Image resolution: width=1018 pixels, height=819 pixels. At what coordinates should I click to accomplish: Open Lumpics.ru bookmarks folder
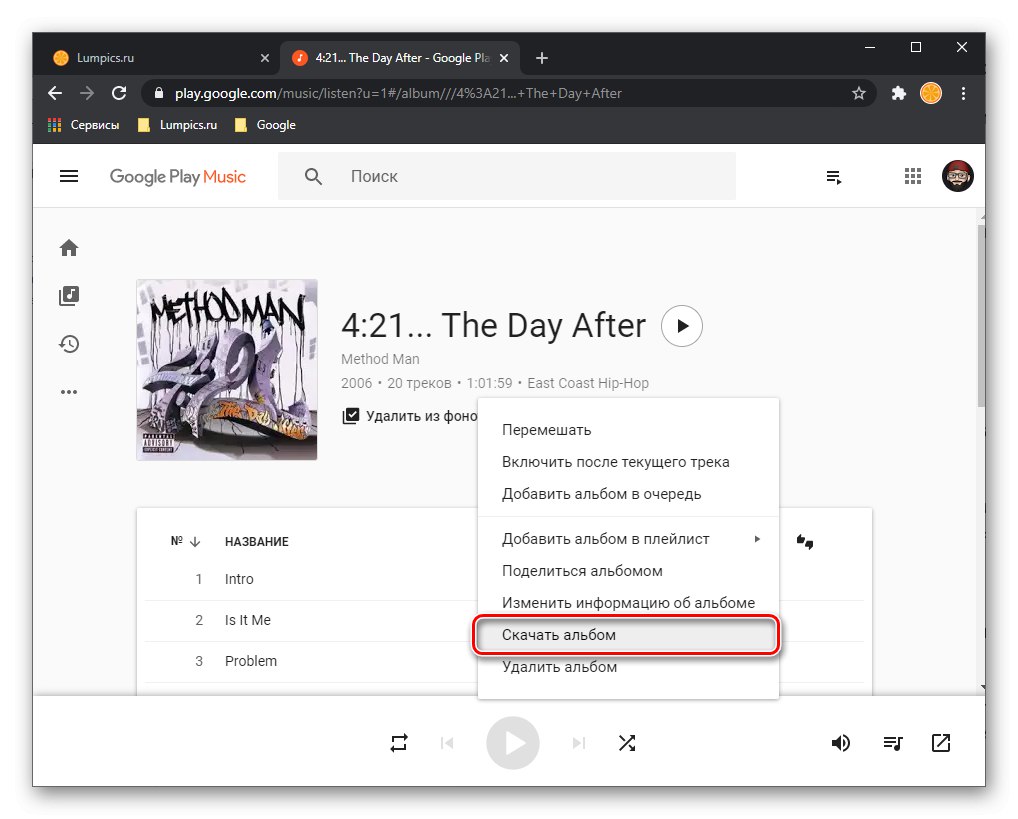point(177,125)
